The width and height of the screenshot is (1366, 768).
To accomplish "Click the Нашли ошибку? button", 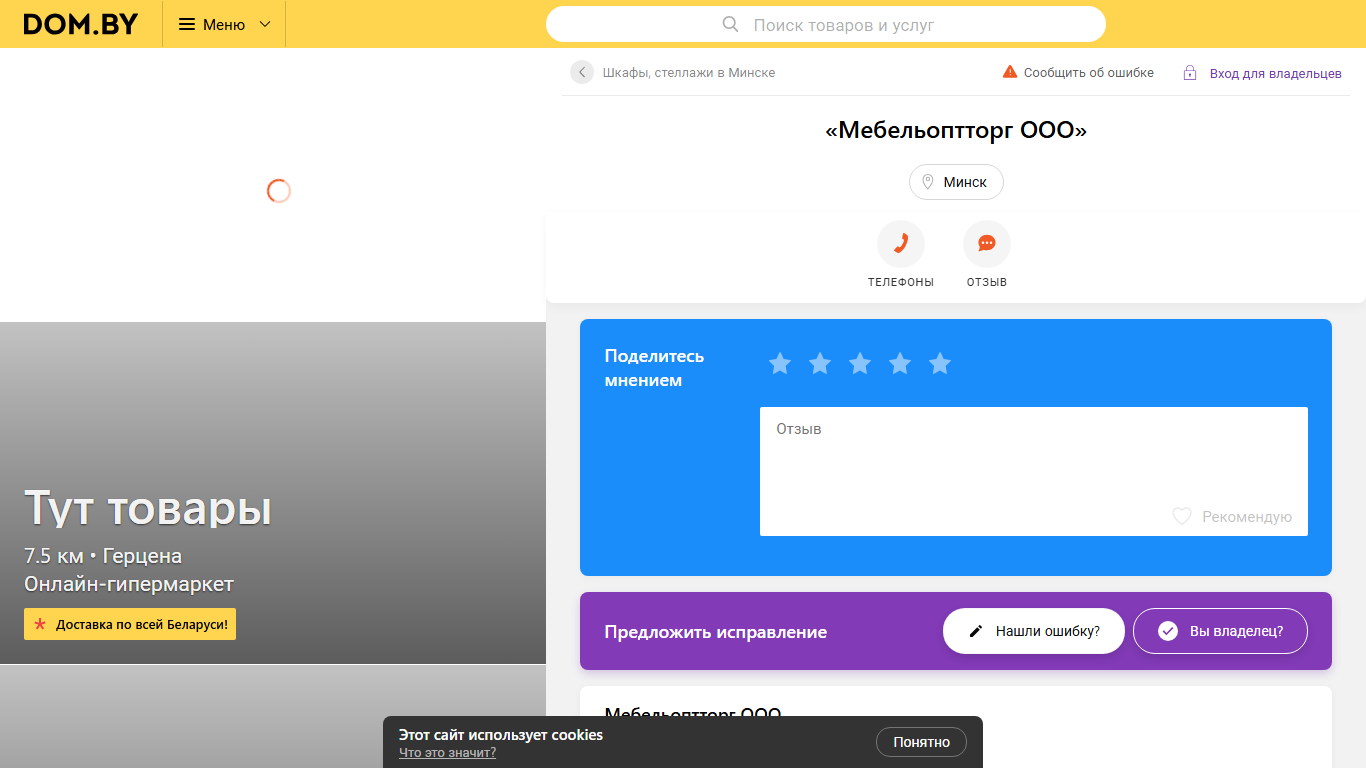I will click(x=1034, y=631).
